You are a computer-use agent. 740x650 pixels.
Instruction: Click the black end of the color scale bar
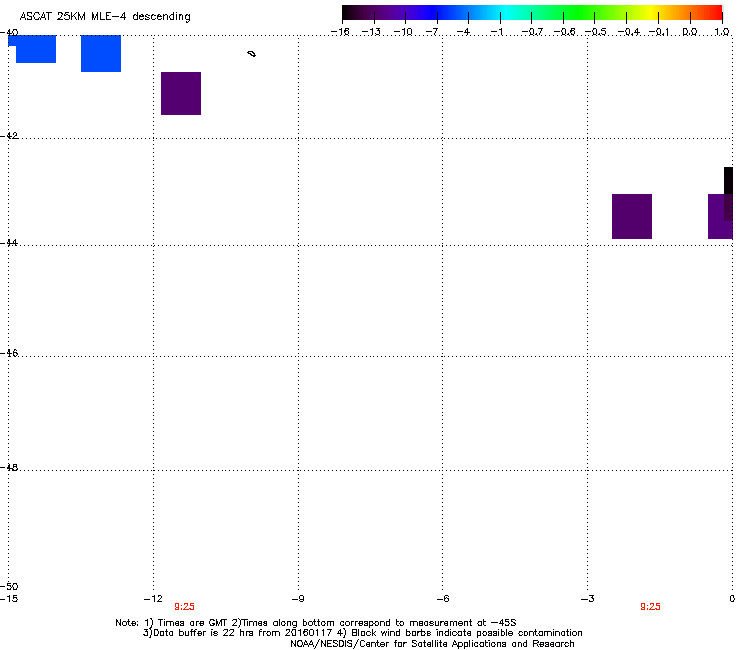click(352, 12)
